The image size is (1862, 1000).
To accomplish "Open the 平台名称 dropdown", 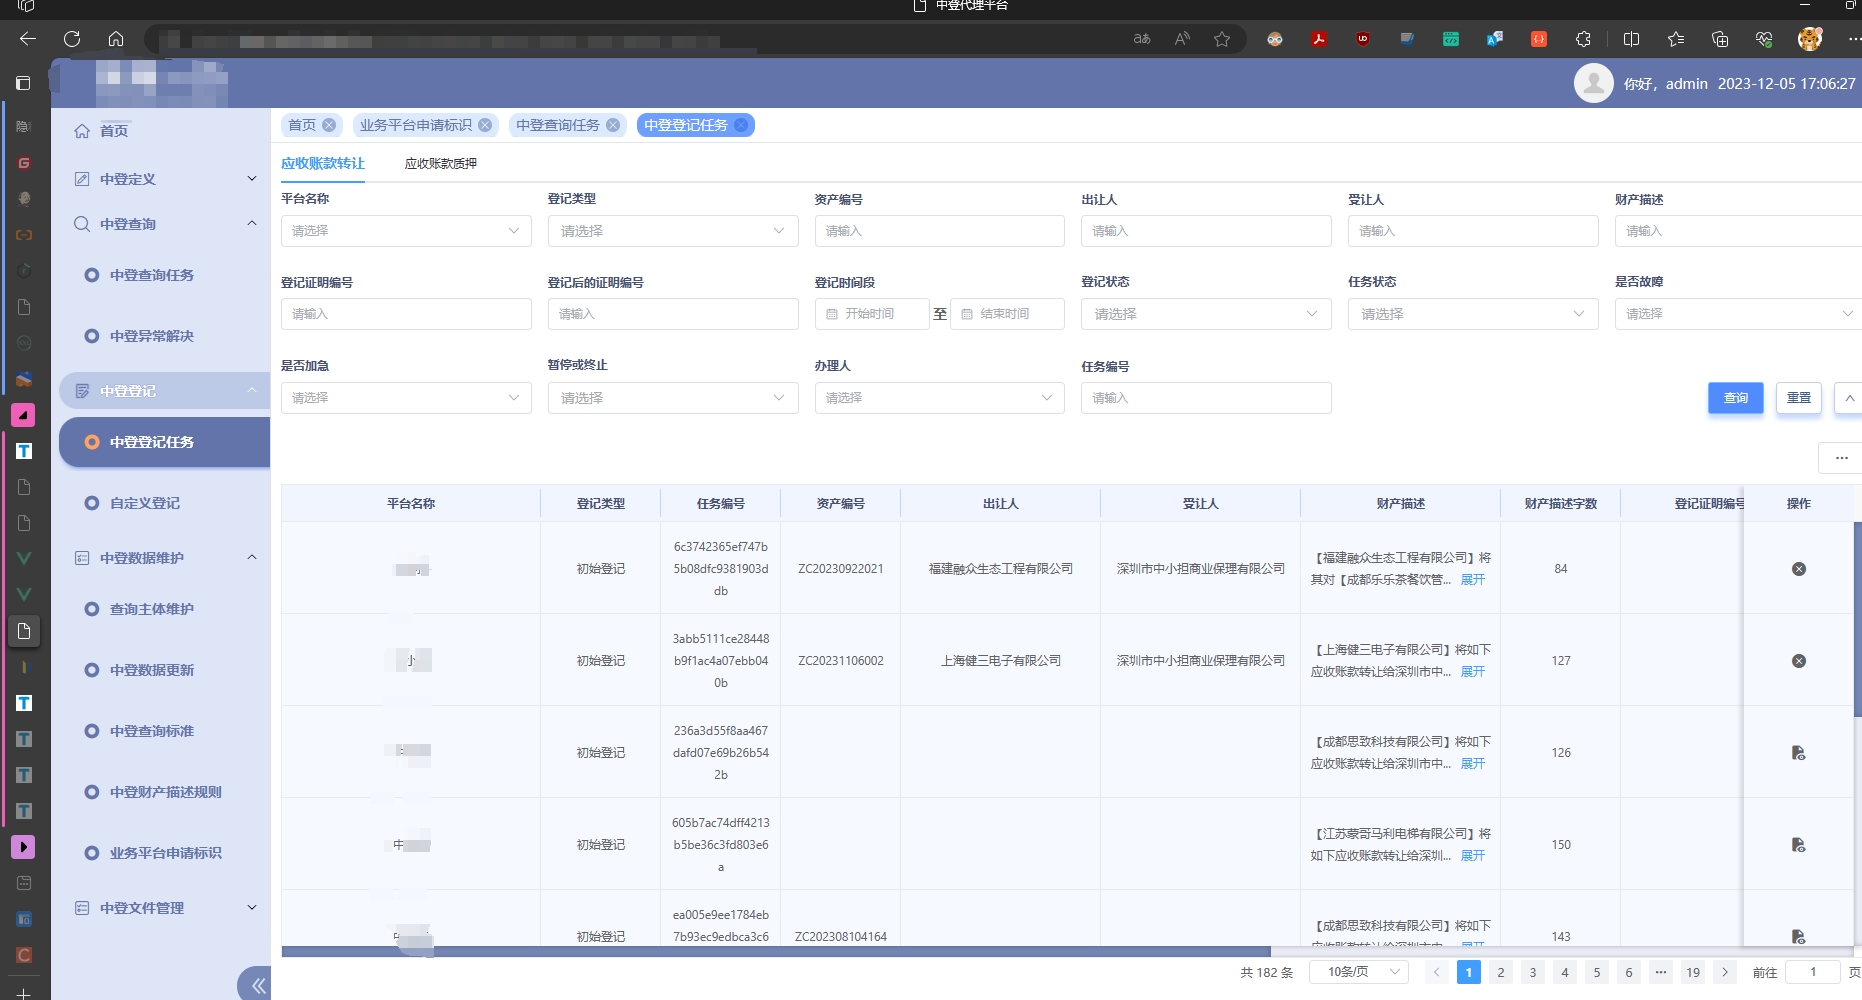I will [406, 231].
